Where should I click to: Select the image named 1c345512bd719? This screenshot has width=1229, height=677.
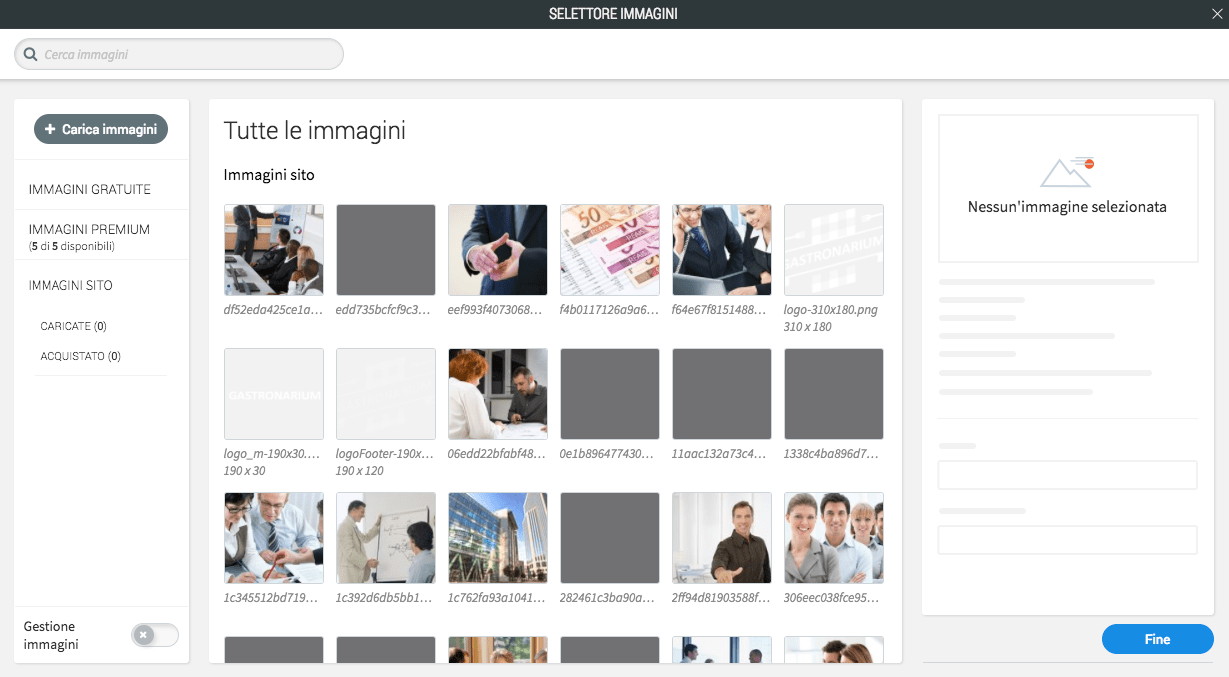274,538
